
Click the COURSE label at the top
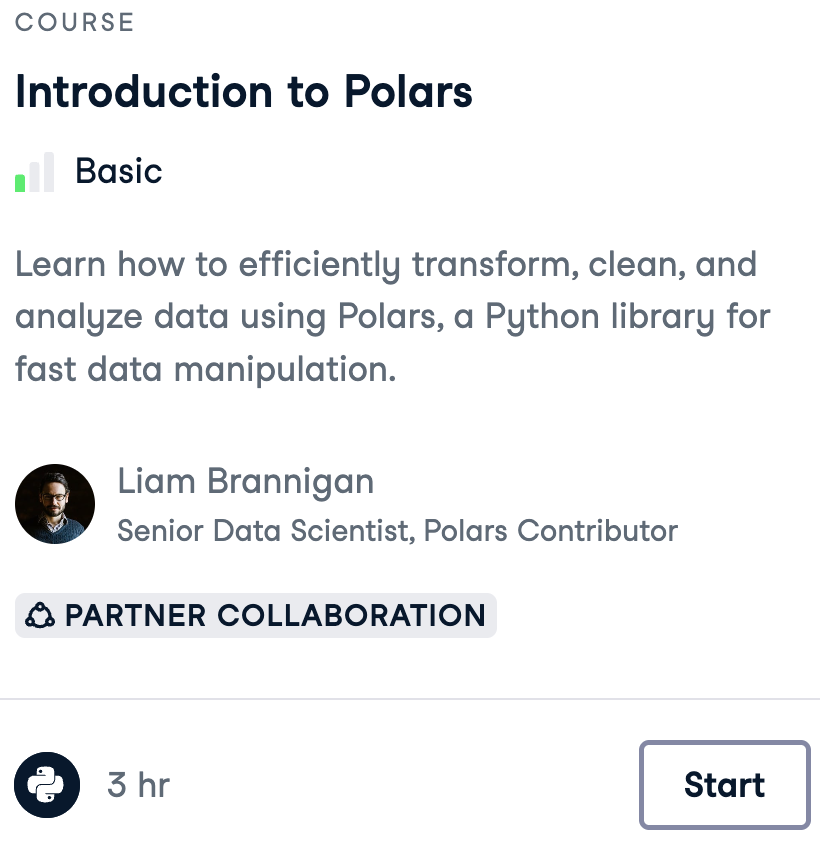pyautogui.click(x=74, y=22)
